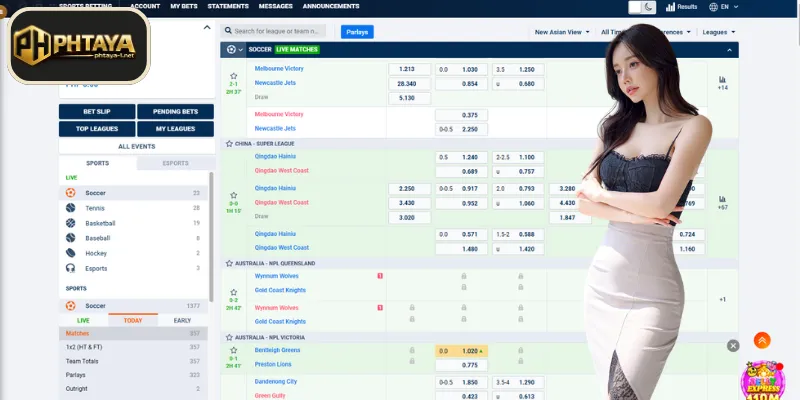The image size is (800, 400).
Task: Collapse the Soccer live matches section
Action: pyautogui.click(x=729, y=50)
